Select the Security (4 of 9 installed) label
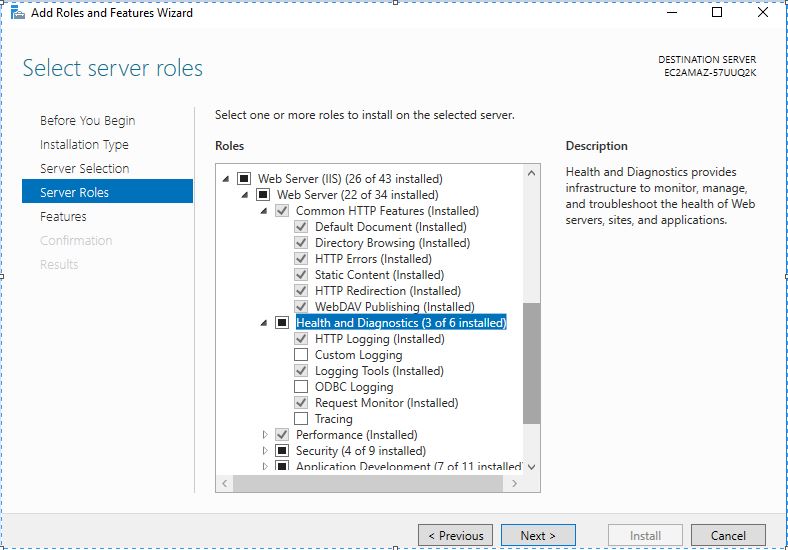The width and height of the screenshot is (788, 550). 361,450
